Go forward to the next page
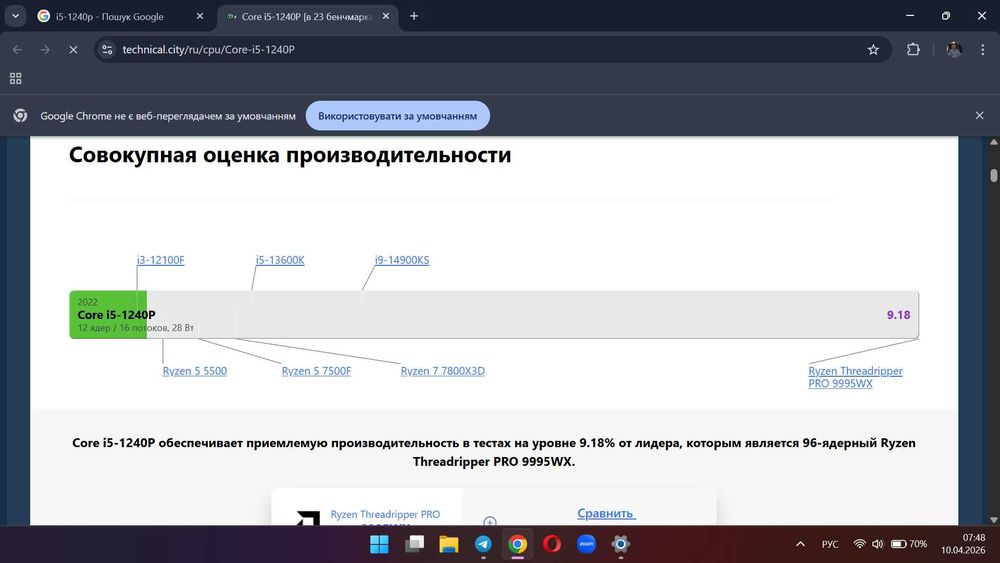 (x=45, y=49)
